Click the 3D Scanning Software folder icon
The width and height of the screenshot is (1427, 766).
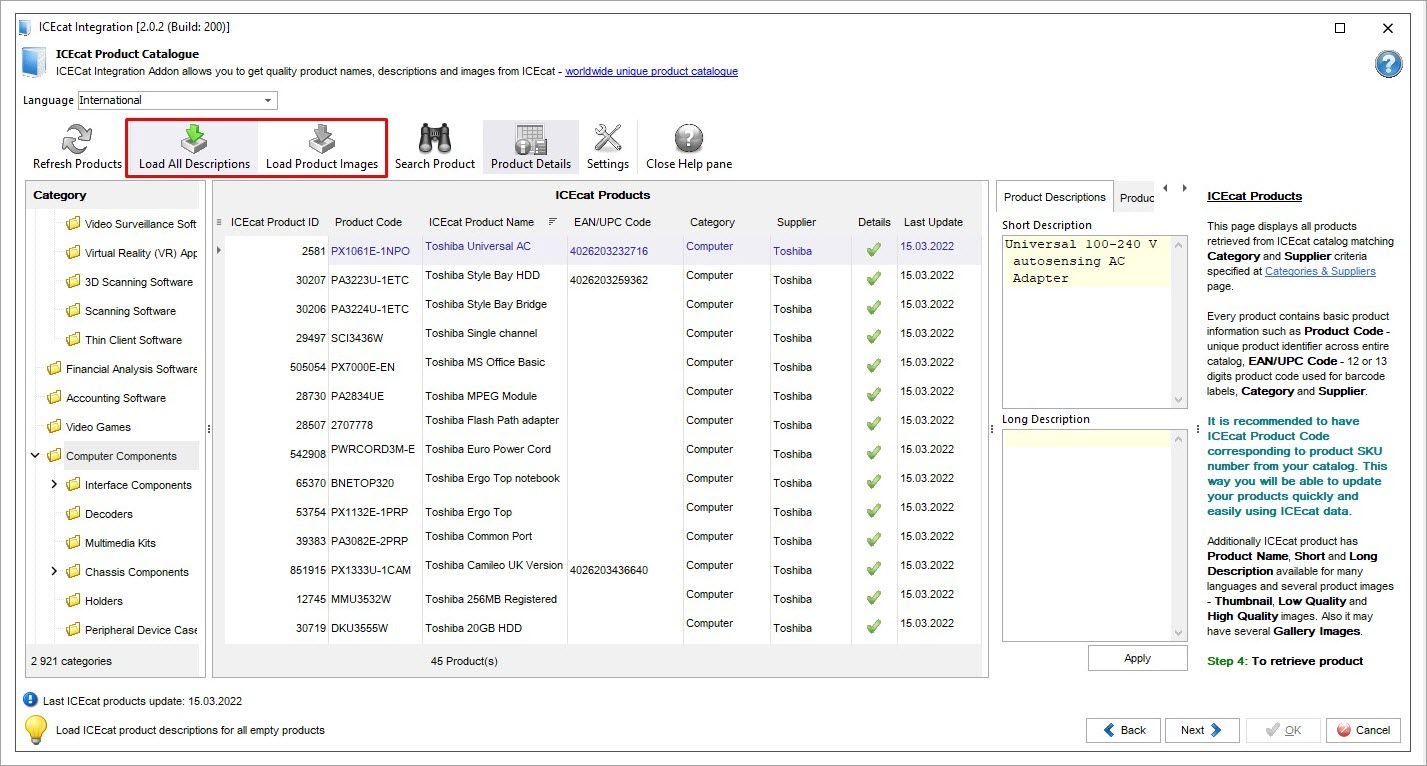(x=73, y=282)
